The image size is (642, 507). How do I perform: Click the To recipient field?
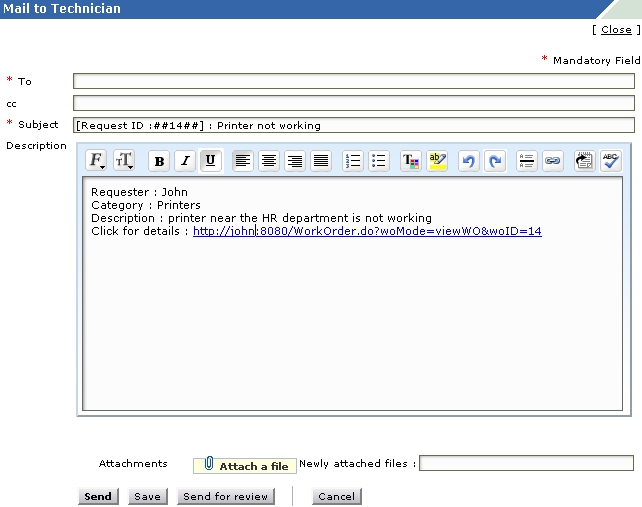tap(353, 81)
